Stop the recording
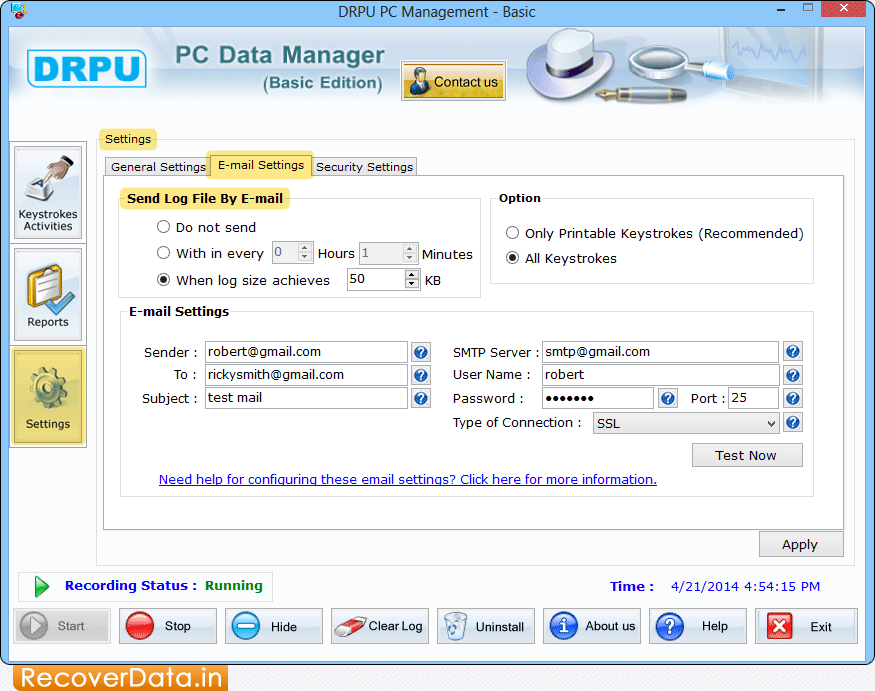The height and width of the screenshot is (691, 875). (x=168, y=626)
